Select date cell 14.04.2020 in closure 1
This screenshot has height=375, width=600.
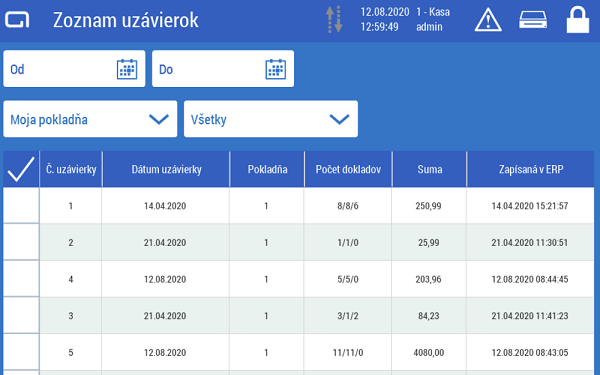(165, 206)
